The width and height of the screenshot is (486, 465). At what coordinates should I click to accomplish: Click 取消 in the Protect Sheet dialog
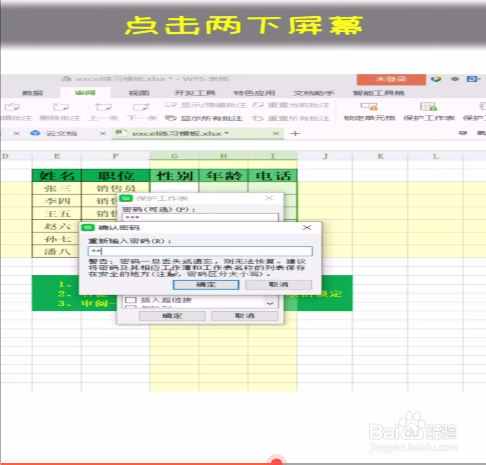coord(245,316)
